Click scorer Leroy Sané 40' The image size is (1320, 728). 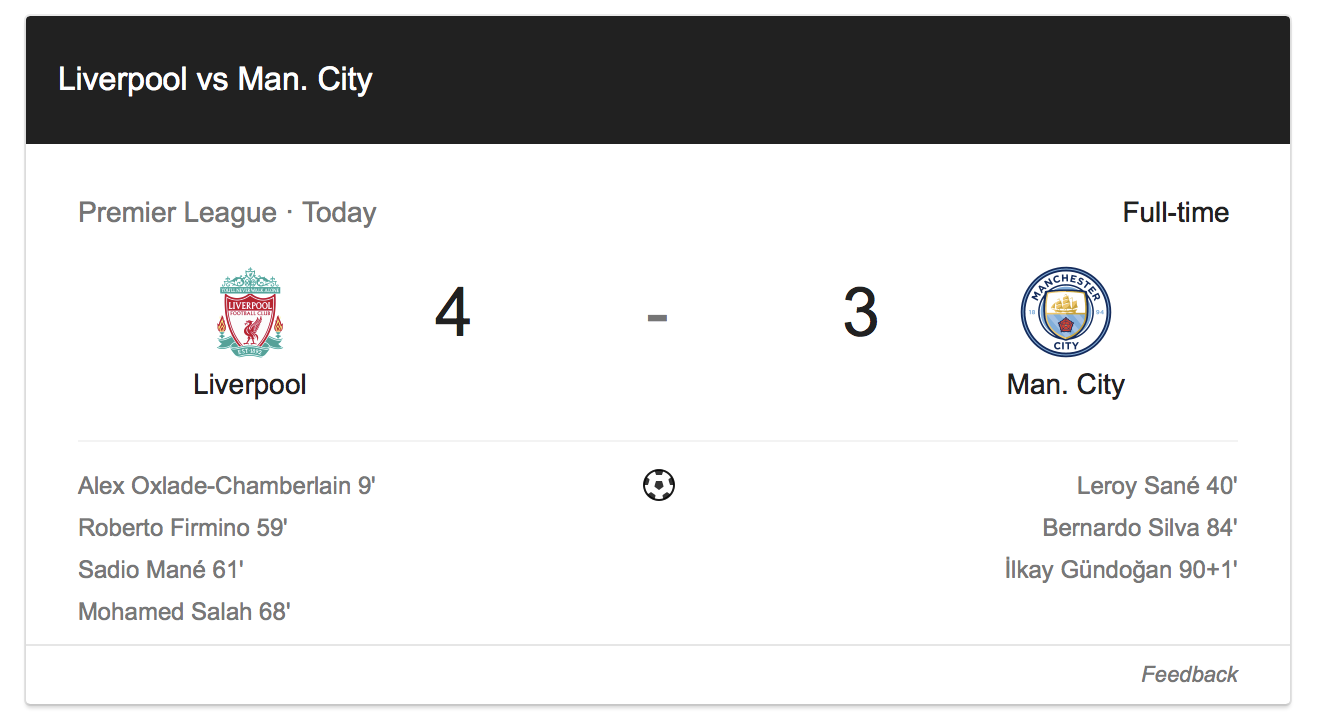coord(1157,486)
